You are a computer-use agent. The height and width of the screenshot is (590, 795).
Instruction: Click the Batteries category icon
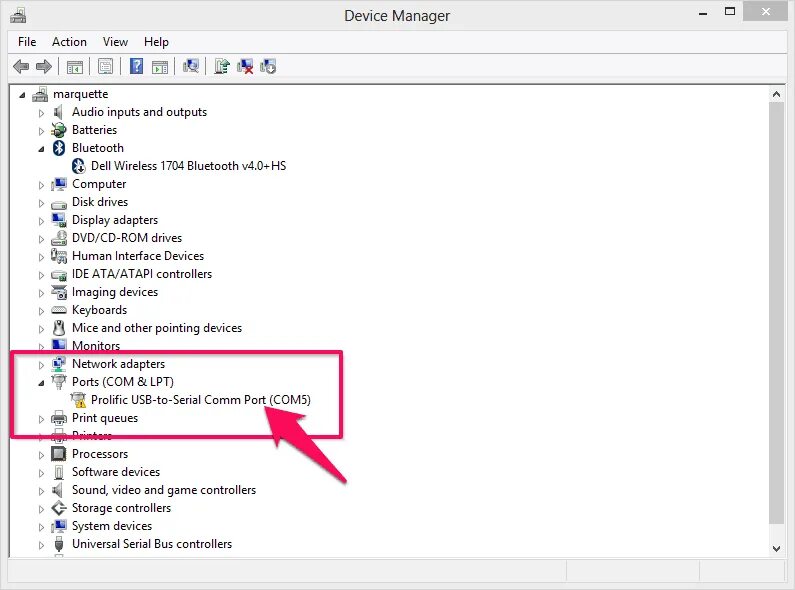coord(59,130)
